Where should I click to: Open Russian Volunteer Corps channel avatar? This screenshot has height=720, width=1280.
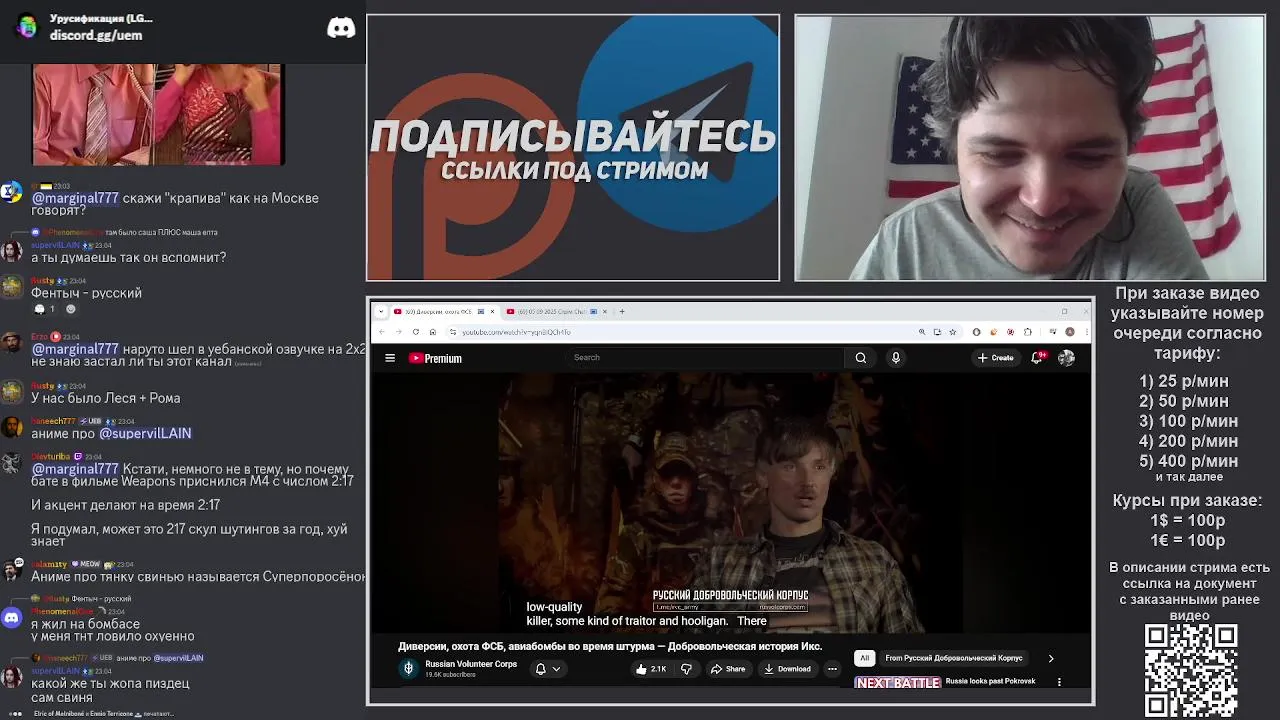pyautogui.click(x=408, y=668)
